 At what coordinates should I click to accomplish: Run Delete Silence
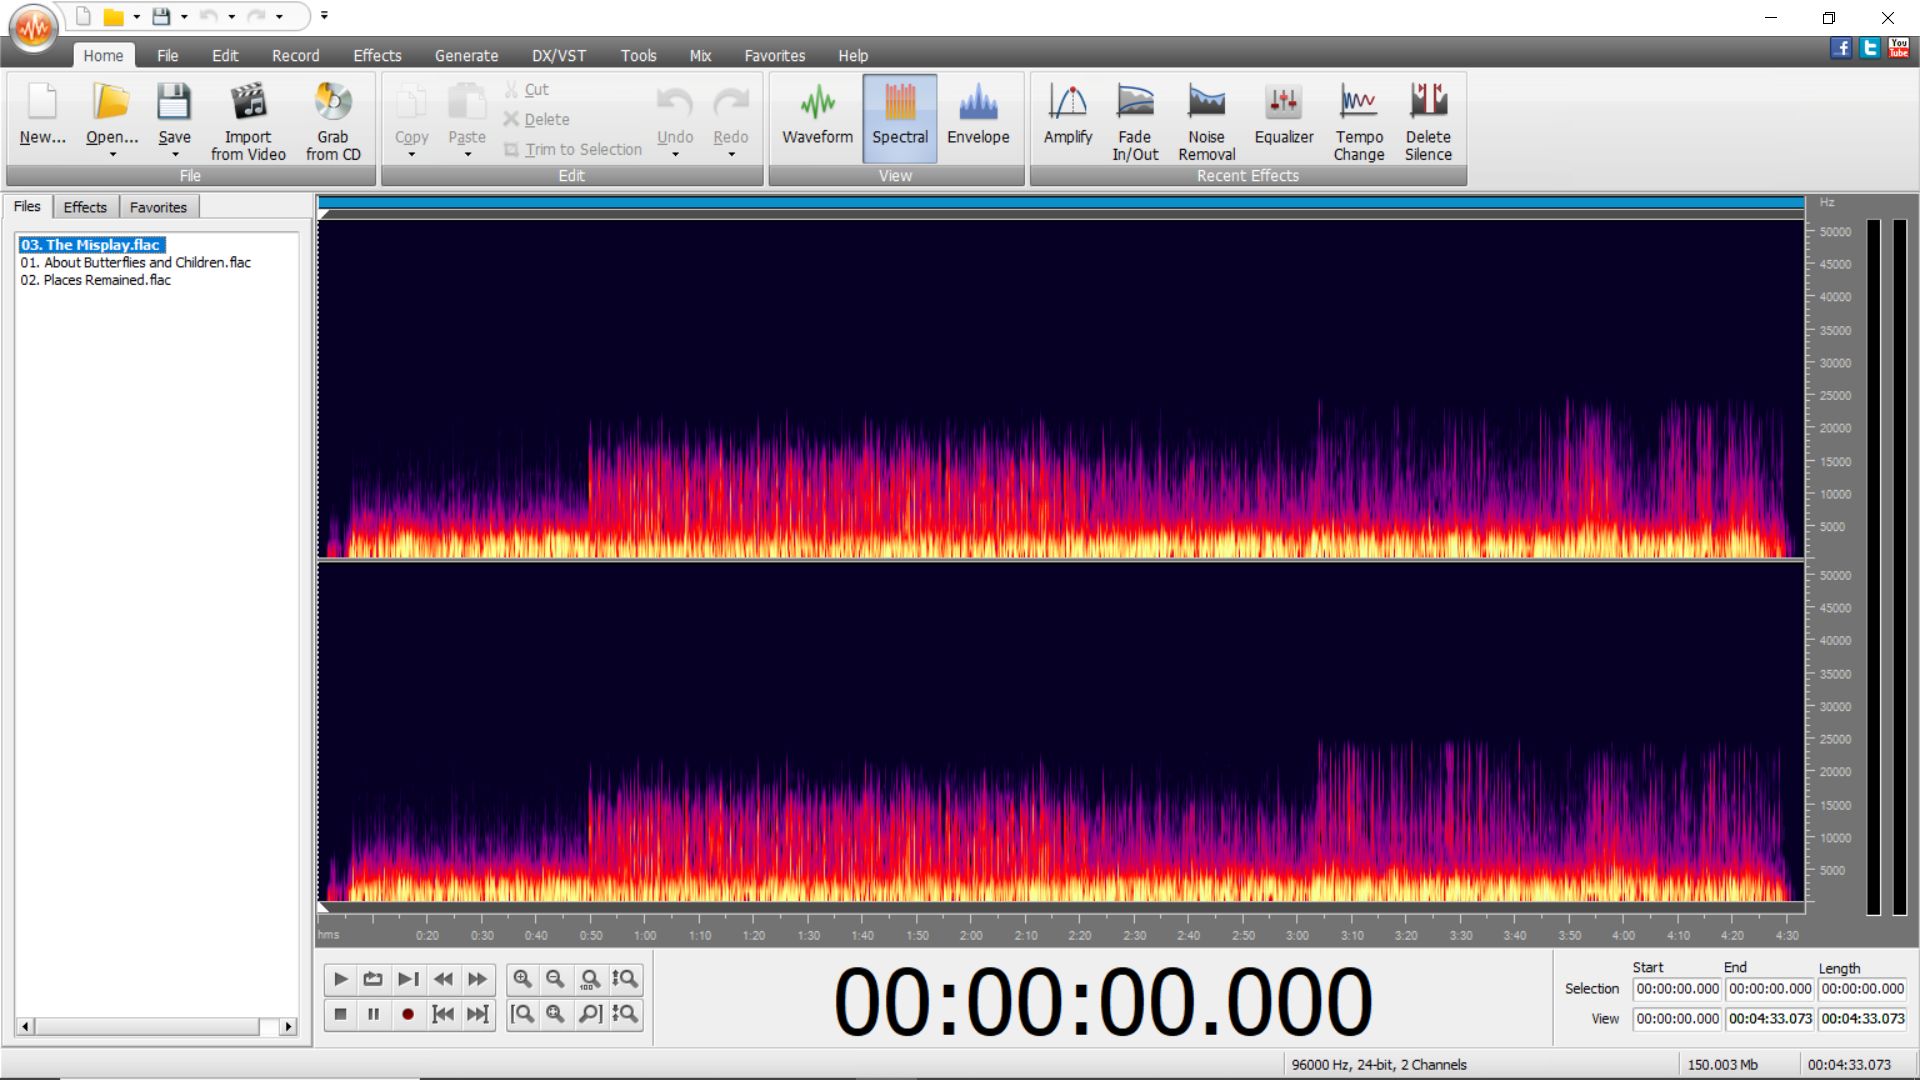click(x=1428, y=121)
